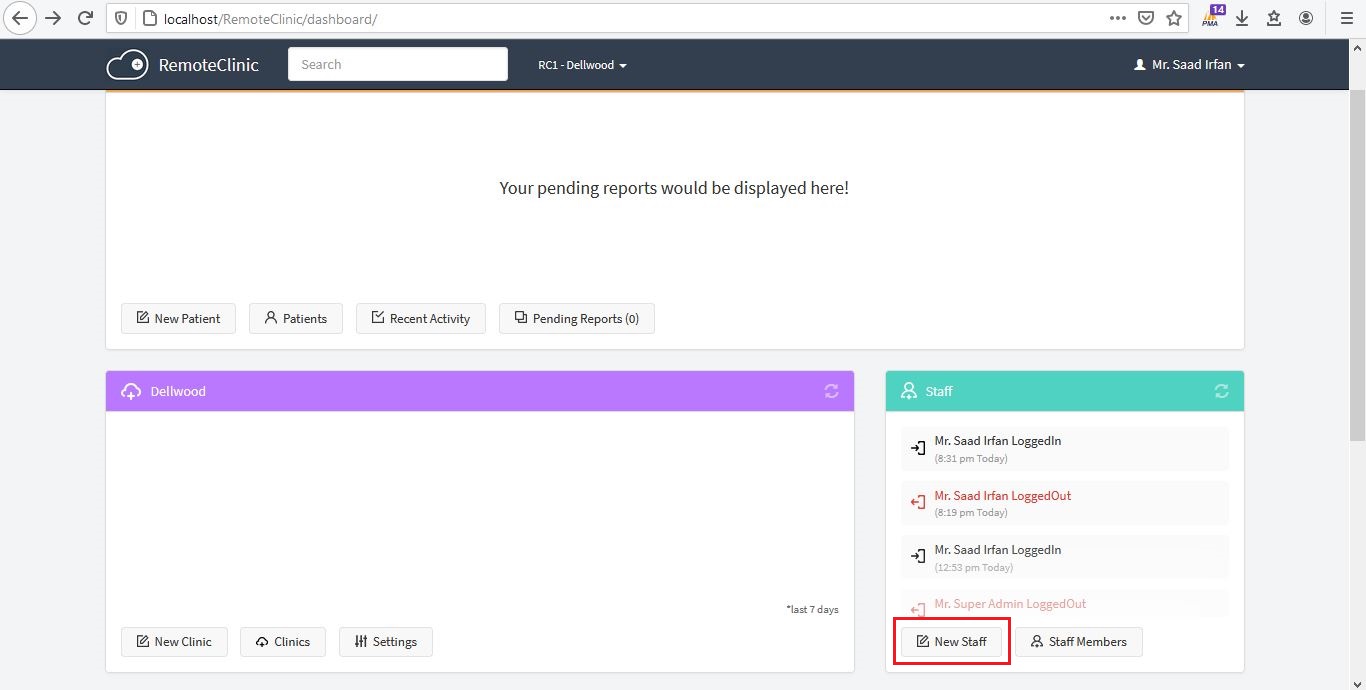Open Staff Members list
Image resolution: width=1366 pixels, height=690 pixels.
click(x=1078, y=641)
